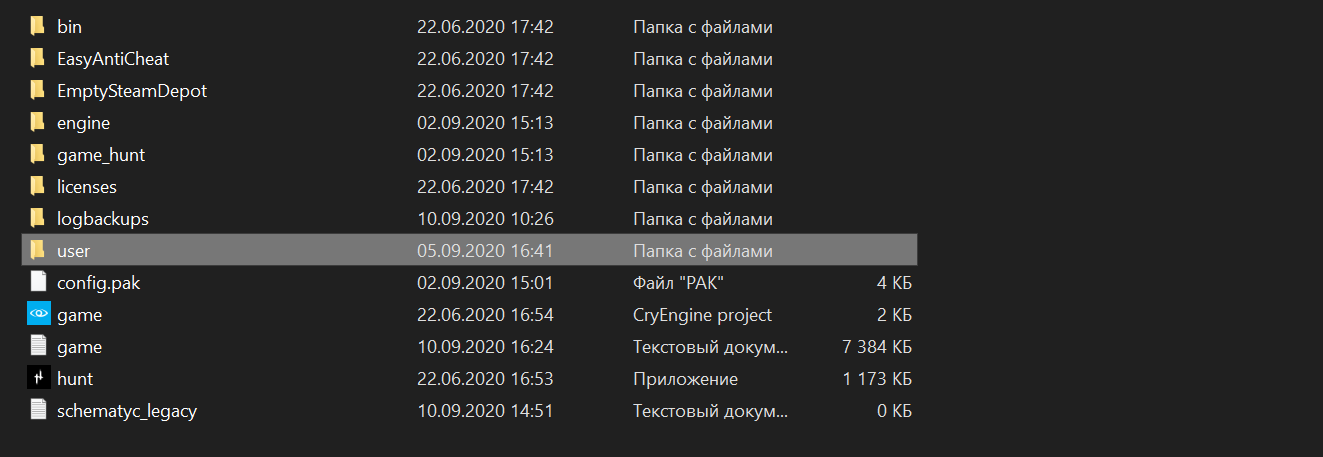The height and width of the screenshot is (457, 1323).
Task: Select the 'Приложение' type label
Action: (x=685, y=379)
